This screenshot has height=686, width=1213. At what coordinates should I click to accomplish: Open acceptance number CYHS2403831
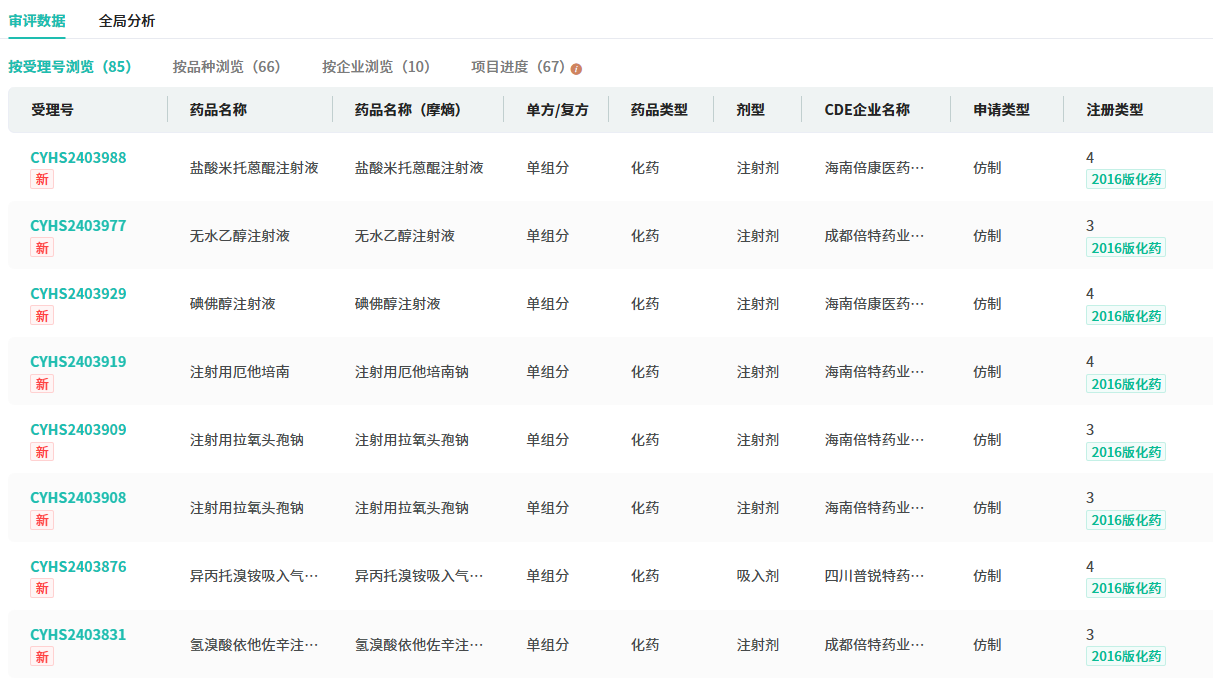[x=78, y=635]
